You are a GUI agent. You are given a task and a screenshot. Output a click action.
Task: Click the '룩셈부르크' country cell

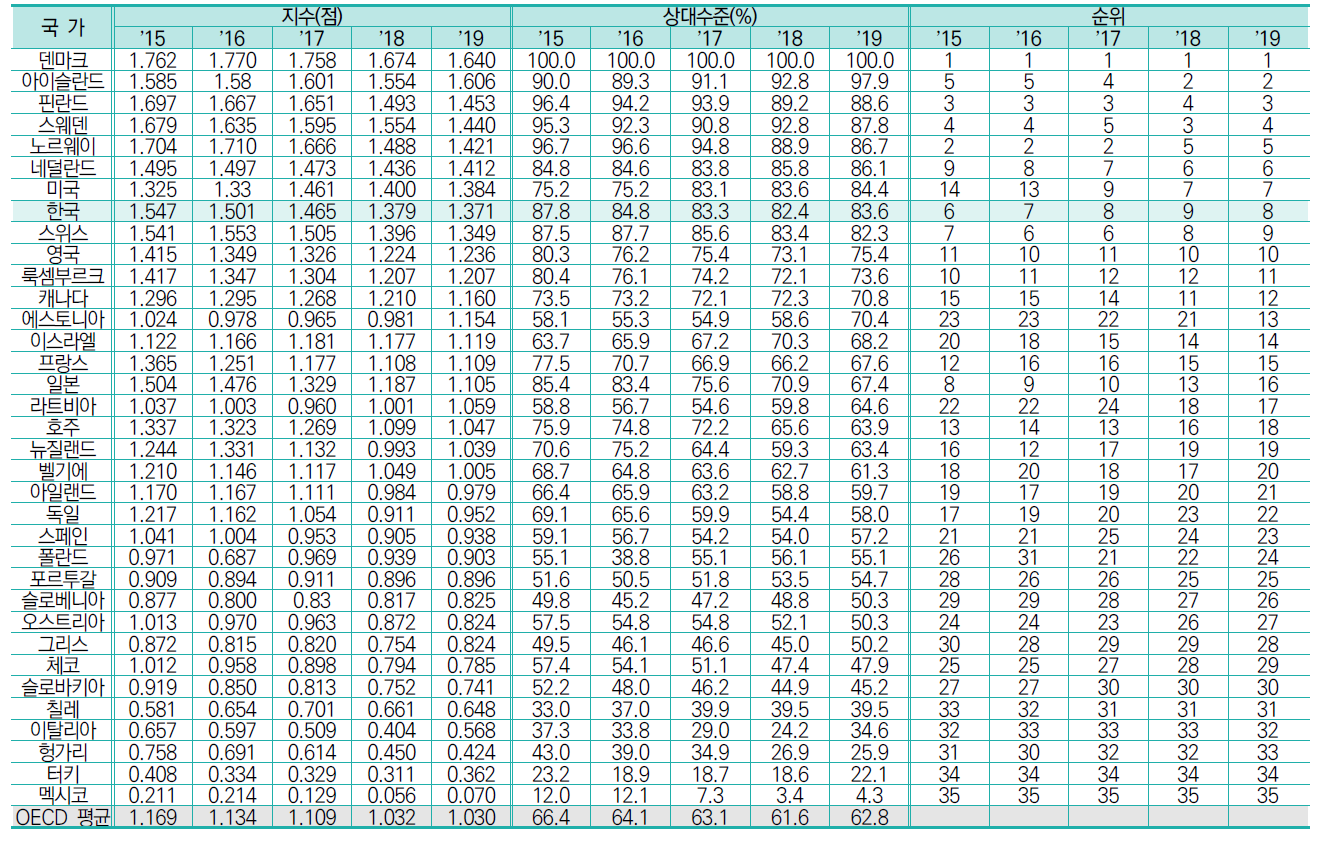[63, 276]
